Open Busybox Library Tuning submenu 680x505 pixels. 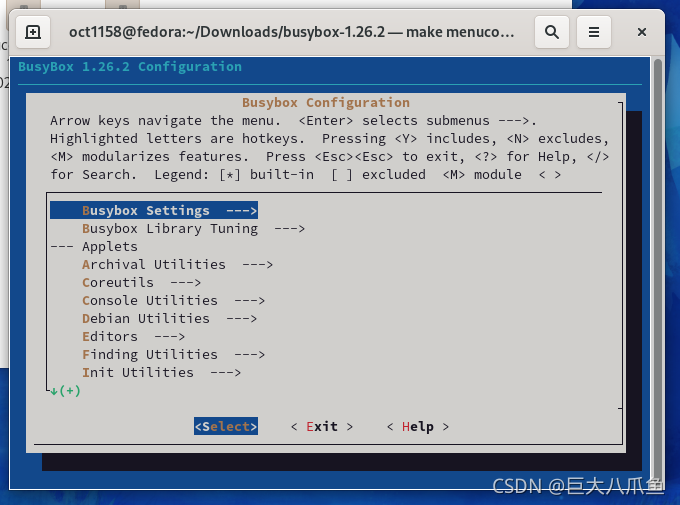click(193, 229)
